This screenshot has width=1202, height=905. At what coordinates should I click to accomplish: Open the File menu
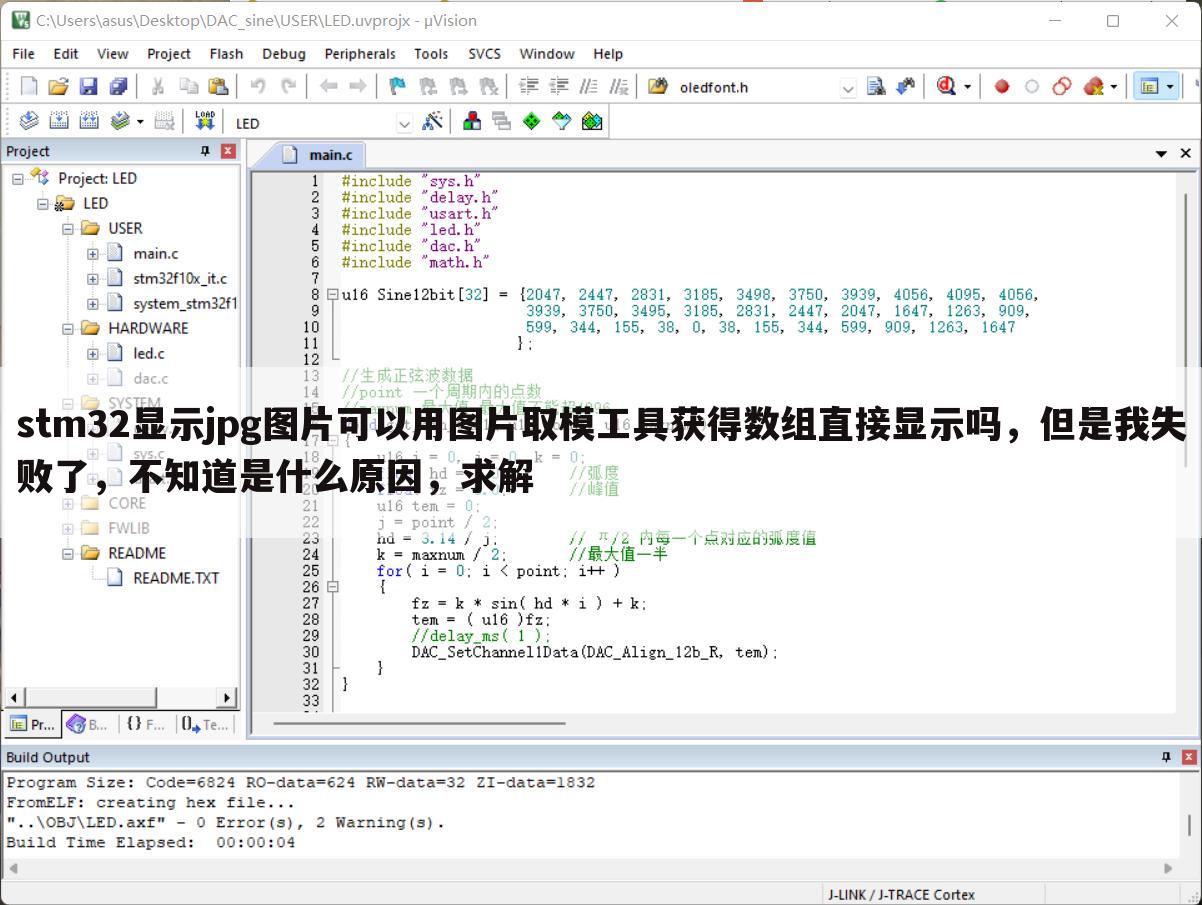[x=23, y=54]
